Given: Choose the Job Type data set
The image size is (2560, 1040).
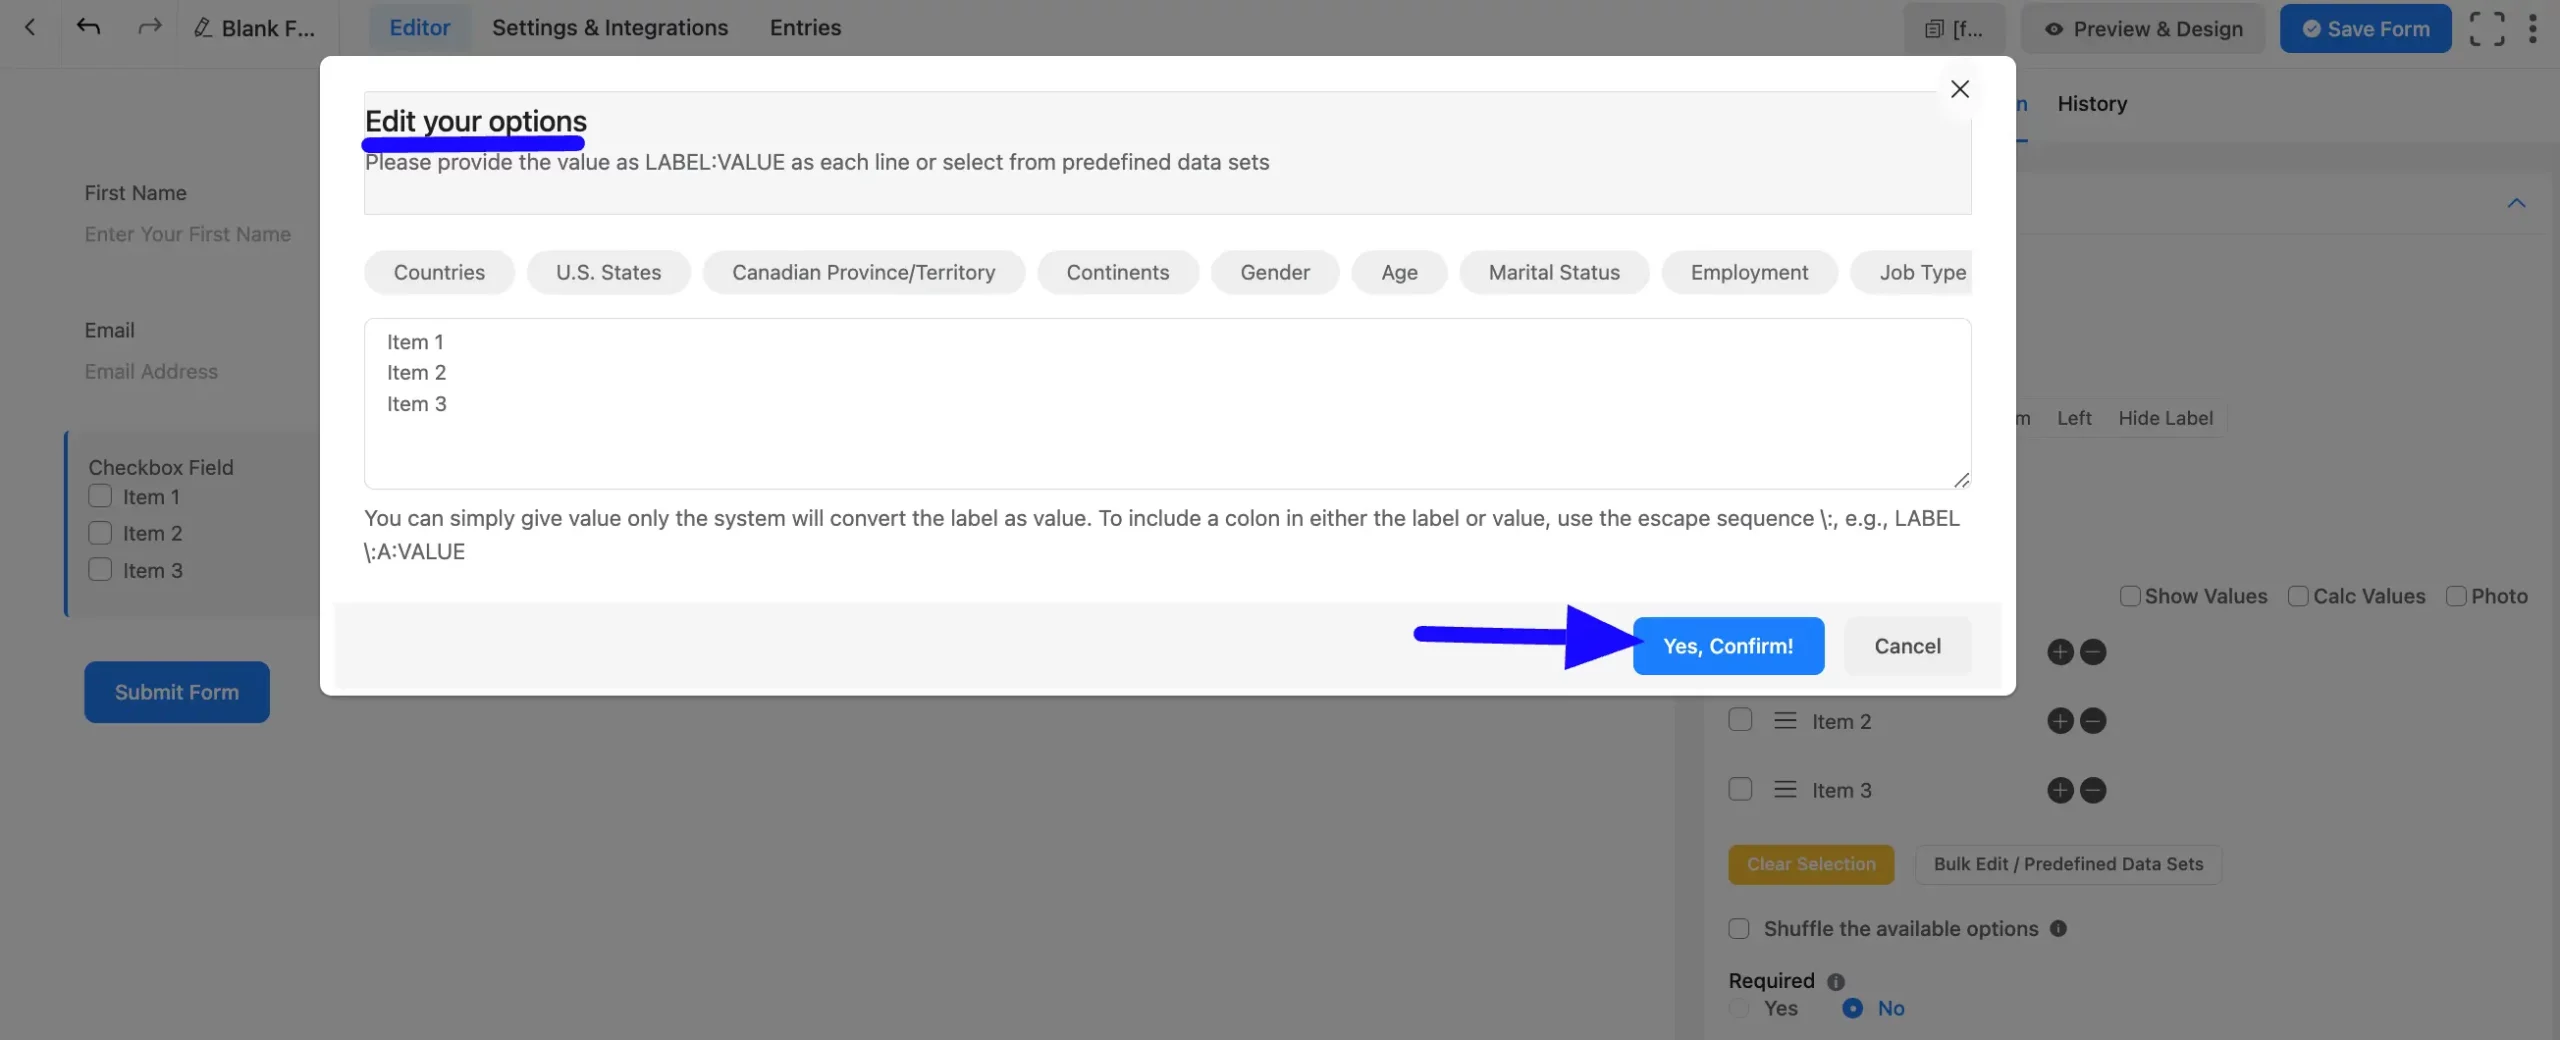Looking at the screenshot, I should pyautogui.click(x=1912, y=272).
